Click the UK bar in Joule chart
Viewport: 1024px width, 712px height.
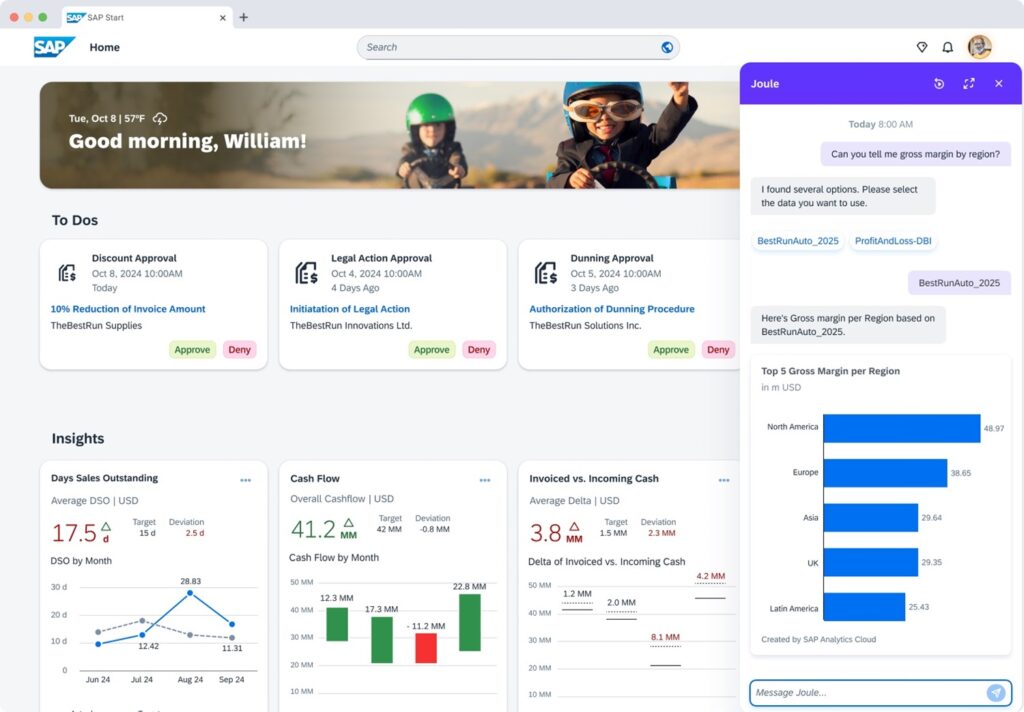871,562
